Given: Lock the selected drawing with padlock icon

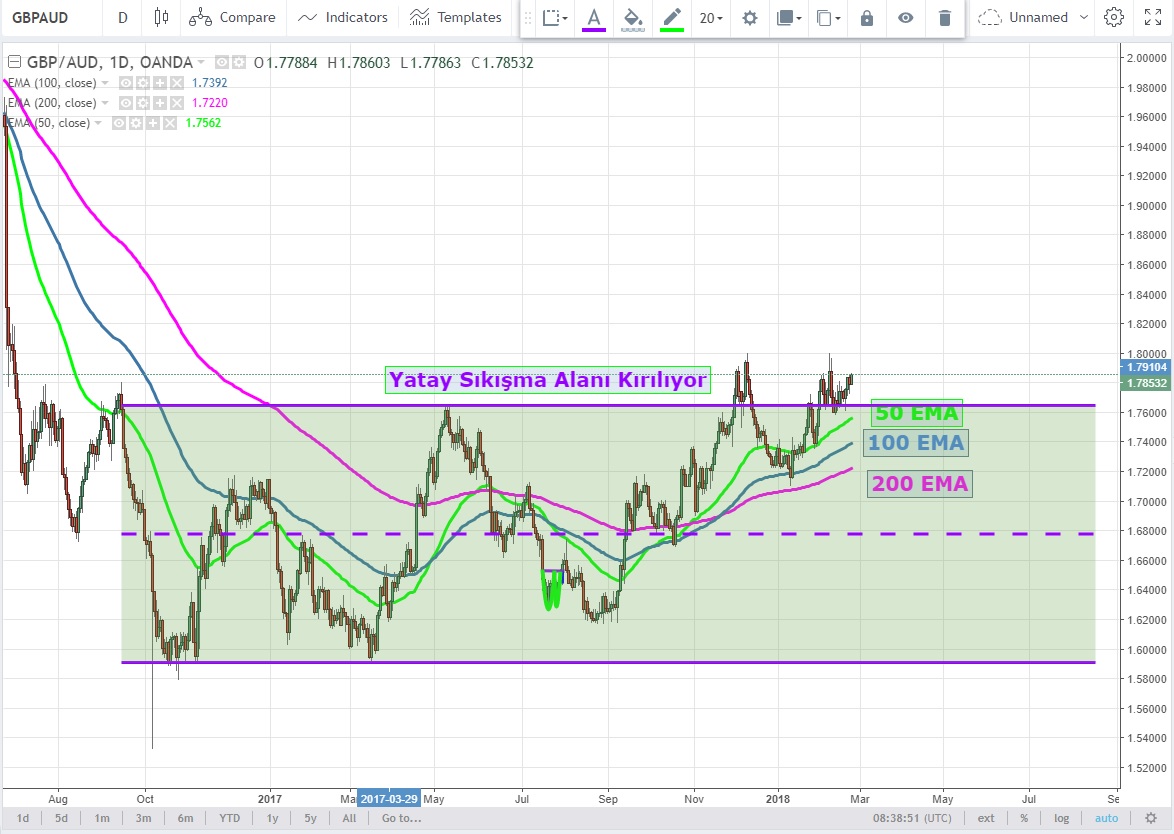Looking at the screenshot, I should [x=867, y=18].
